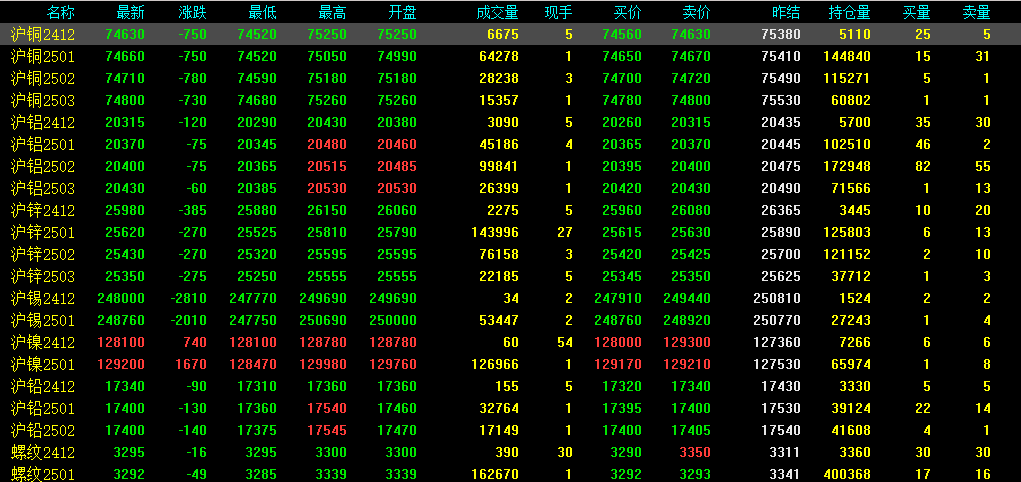This screenshot has width=1021, height=482.
Task: Select the 沪锡2412 contract name
Action: 43,299
